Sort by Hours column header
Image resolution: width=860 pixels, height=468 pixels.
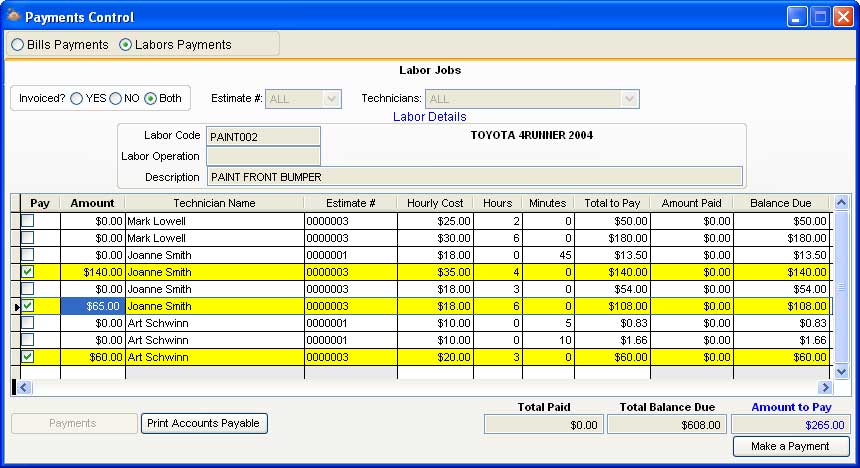497,203
